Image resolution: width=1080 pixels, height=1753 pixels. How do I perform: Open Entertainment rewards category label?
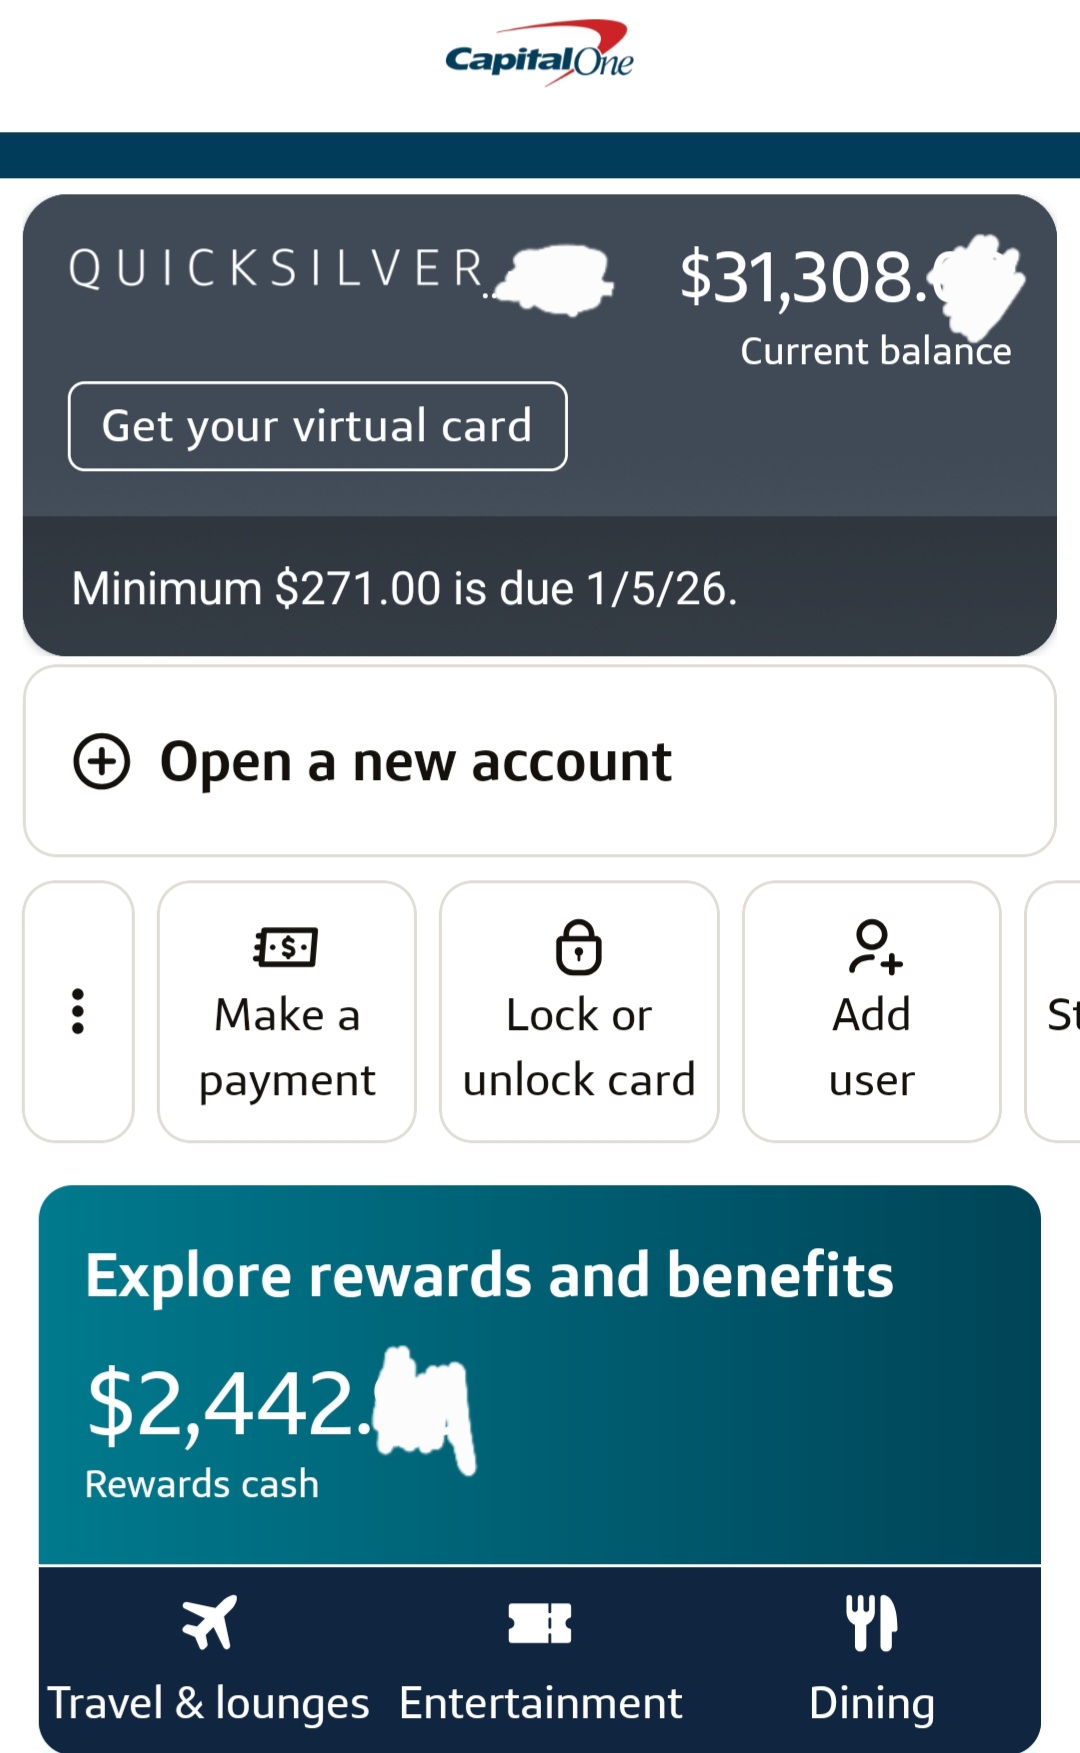(x=540, y=1702)
